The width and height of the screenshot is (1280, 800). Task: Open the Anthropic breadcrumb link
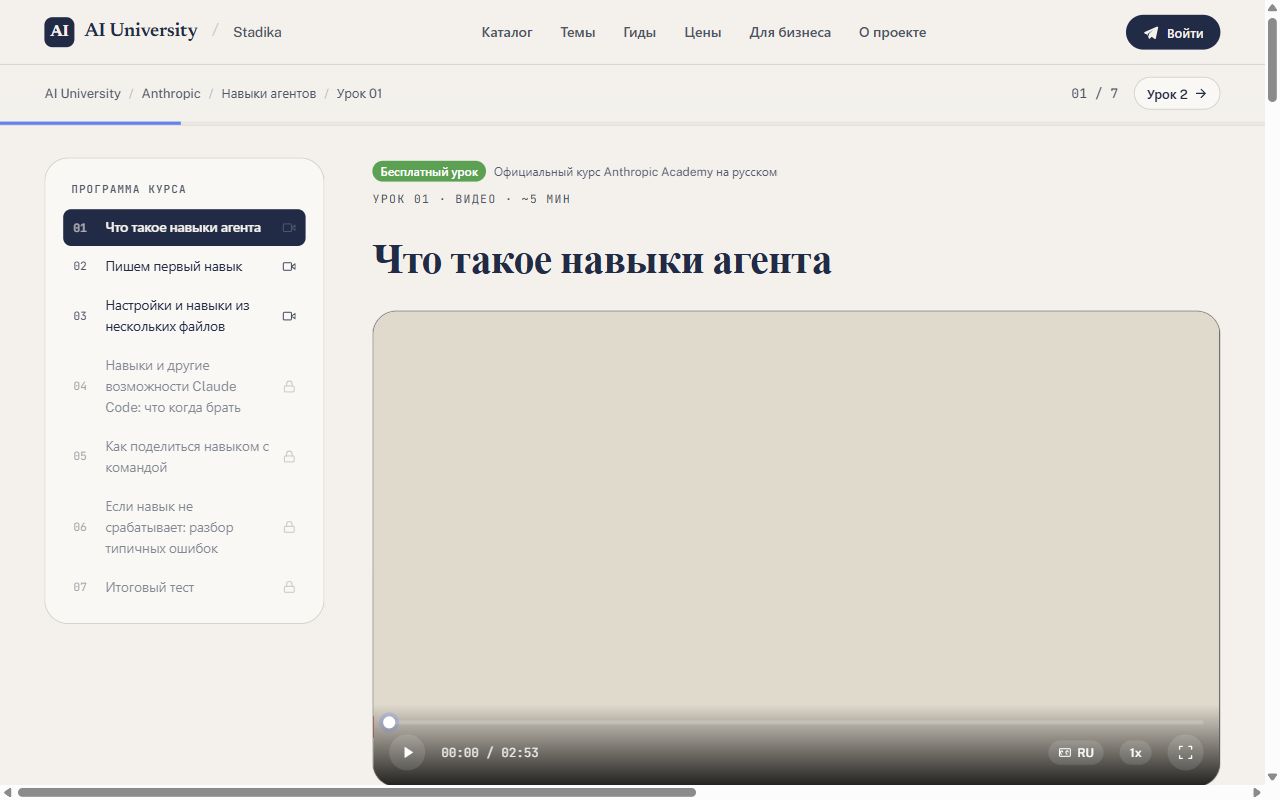tap(171, 93)
